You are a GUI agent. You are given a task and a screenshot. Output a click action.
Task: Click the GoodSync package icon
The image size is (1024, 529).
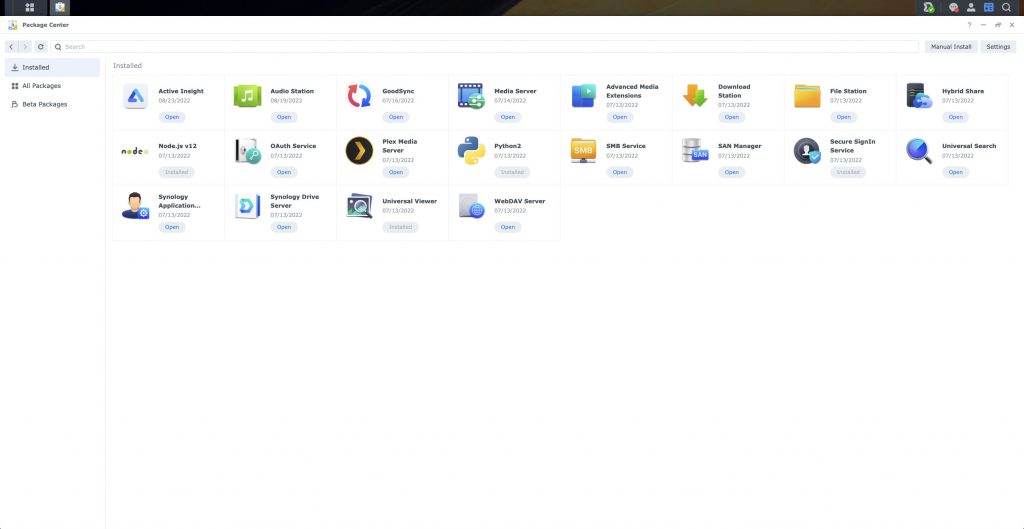point(359,96)
